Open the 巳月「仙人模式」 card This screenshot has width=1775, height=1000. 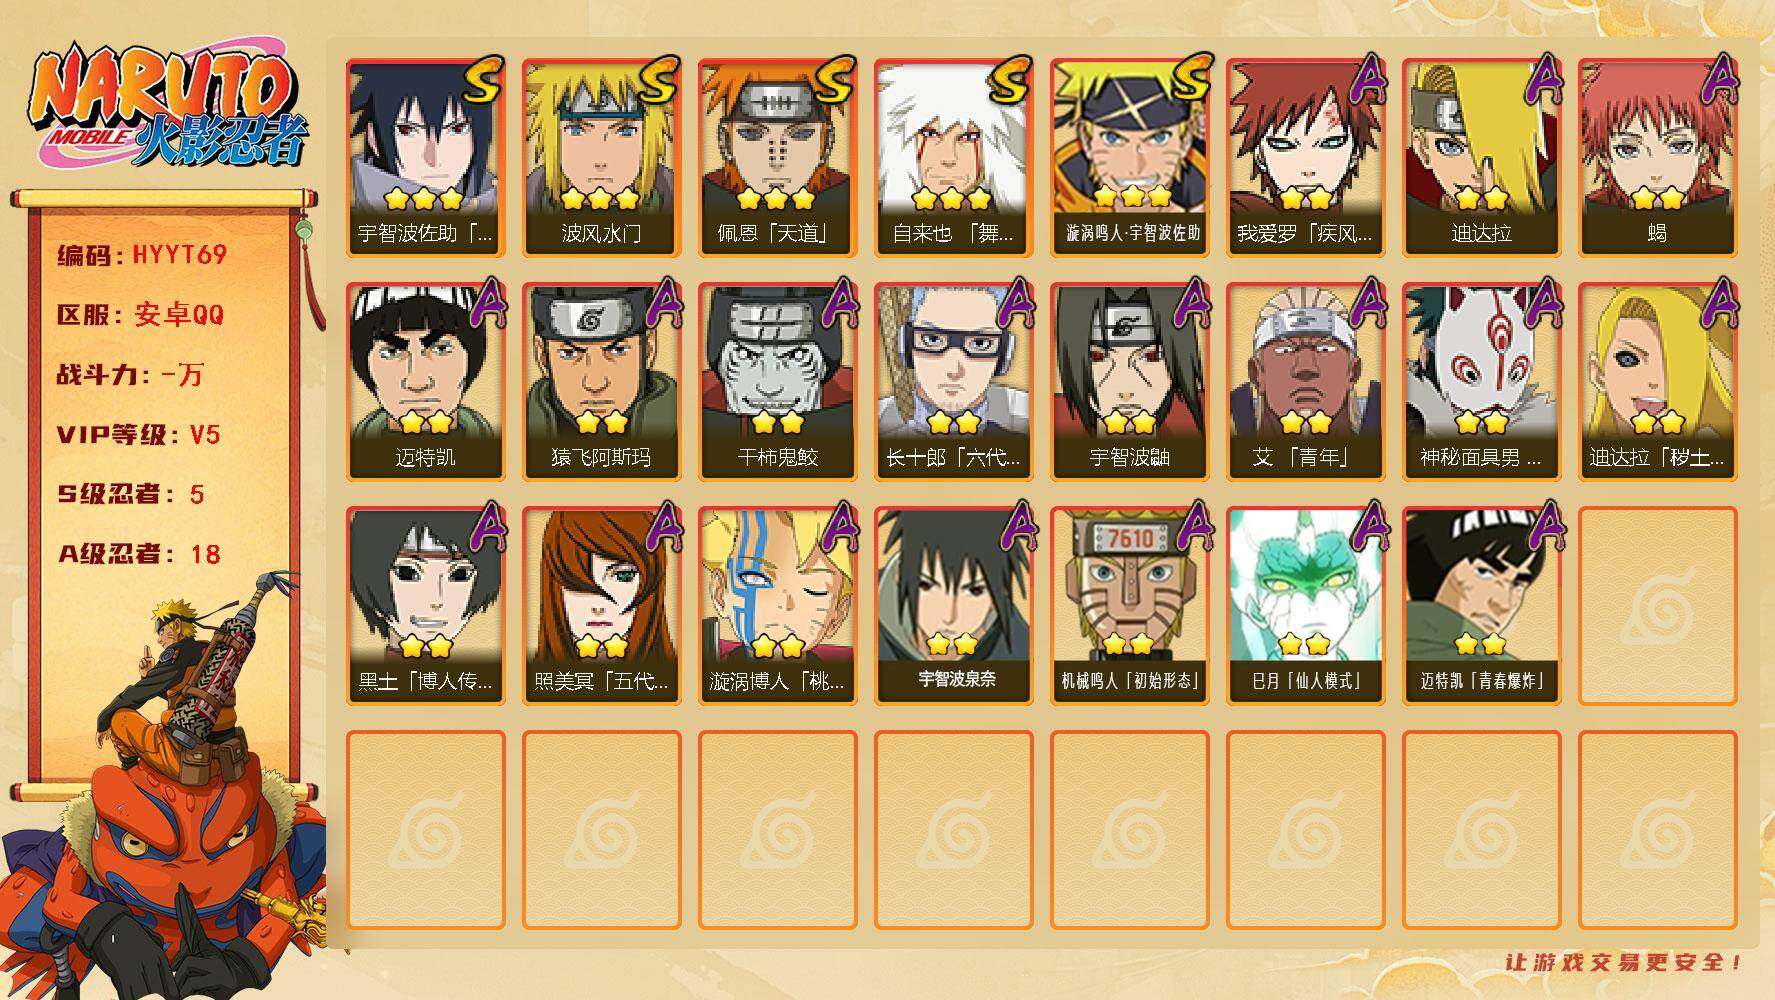[1305, 605]
